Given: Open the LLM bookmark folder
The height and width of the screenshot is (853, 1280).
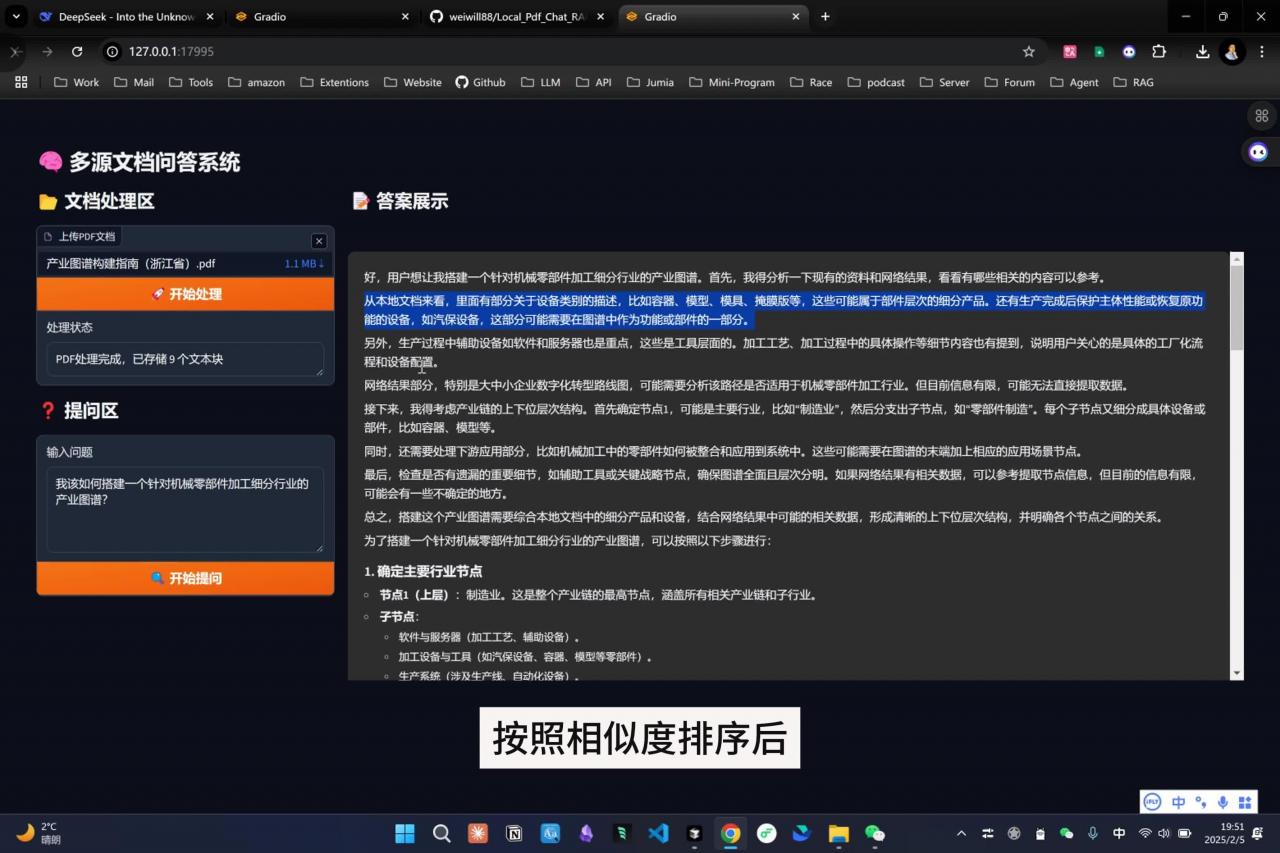Looking at the screenshot, I should (540, 82).
